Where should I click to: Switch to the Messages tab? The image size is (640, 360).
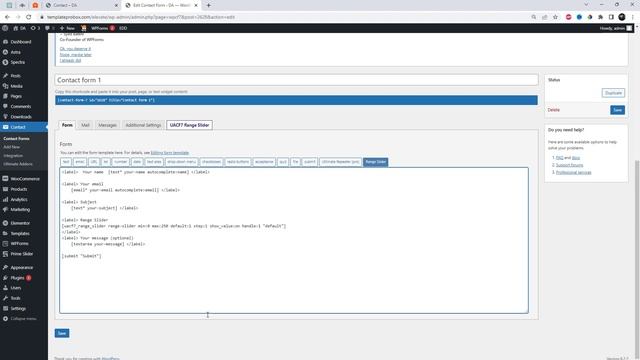coord(107,125)
